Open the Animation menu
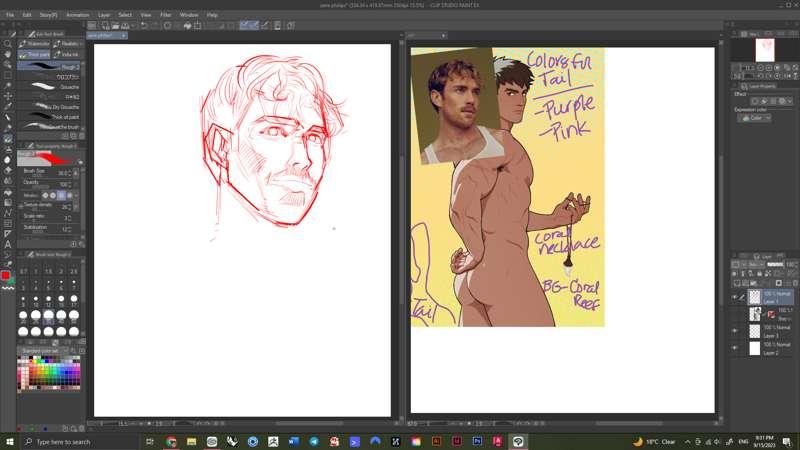The image size is (800, 450). 78,15
